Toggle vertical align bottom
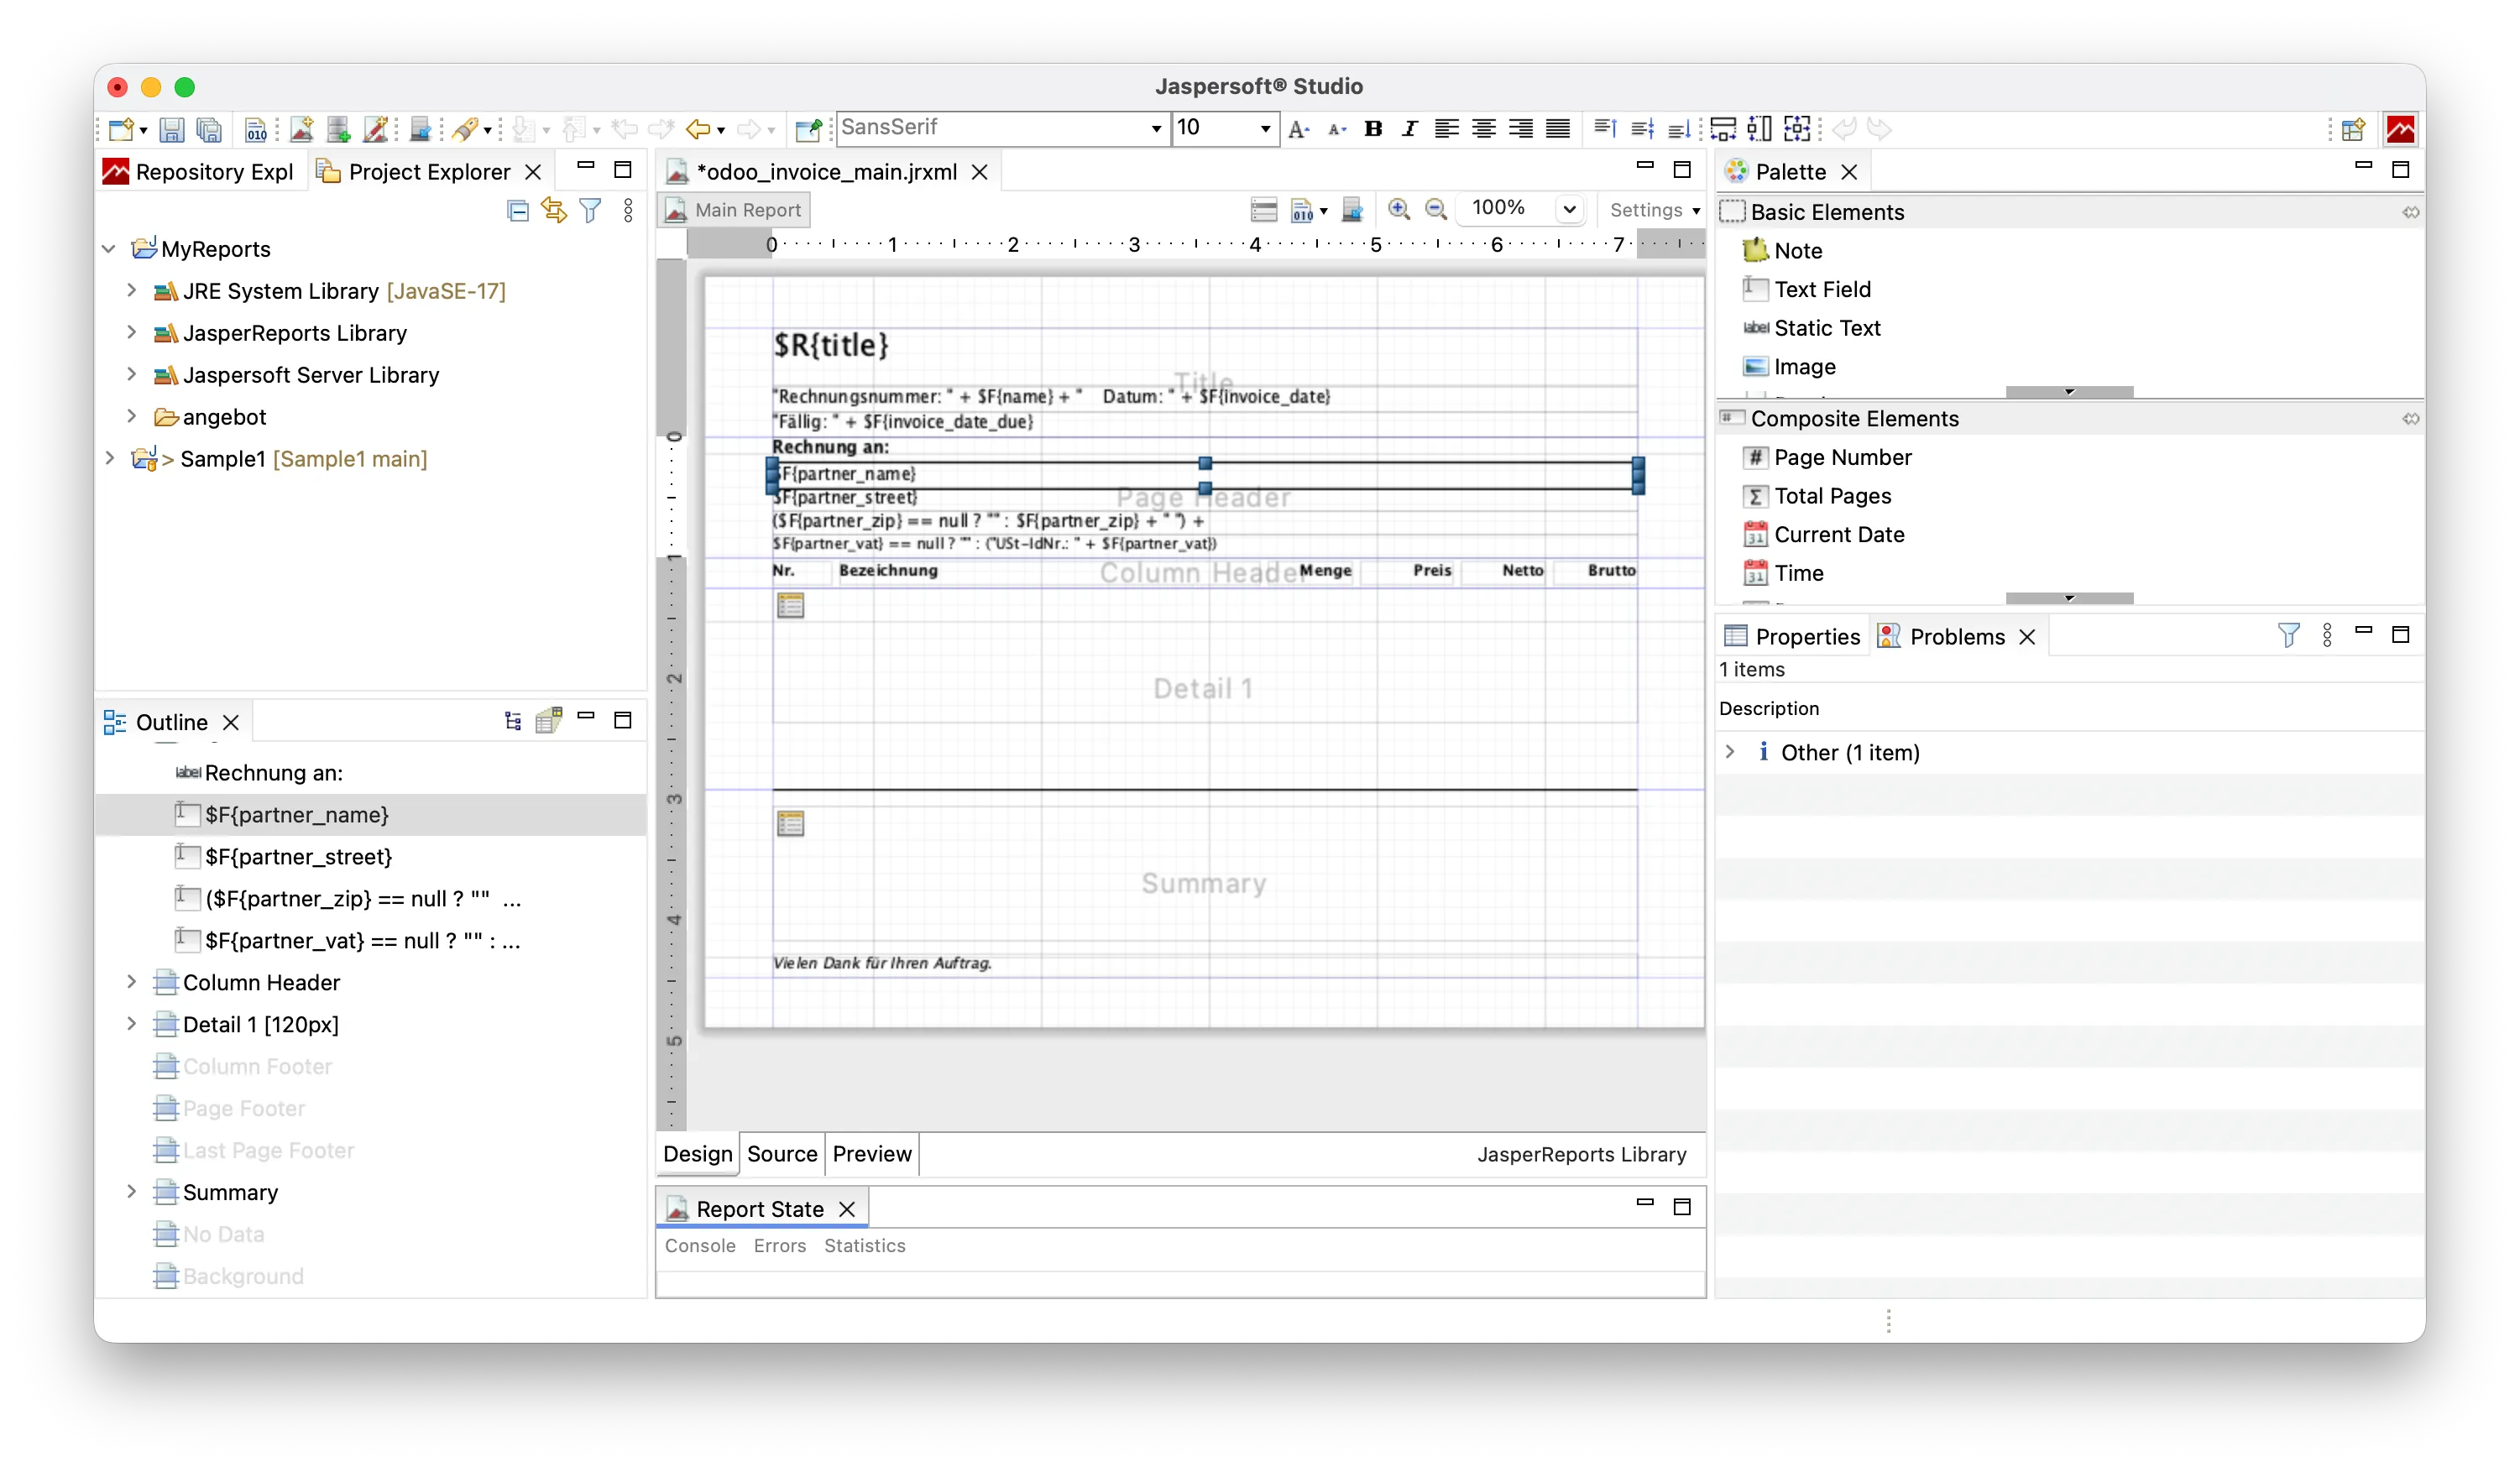 coord(1679,129)
